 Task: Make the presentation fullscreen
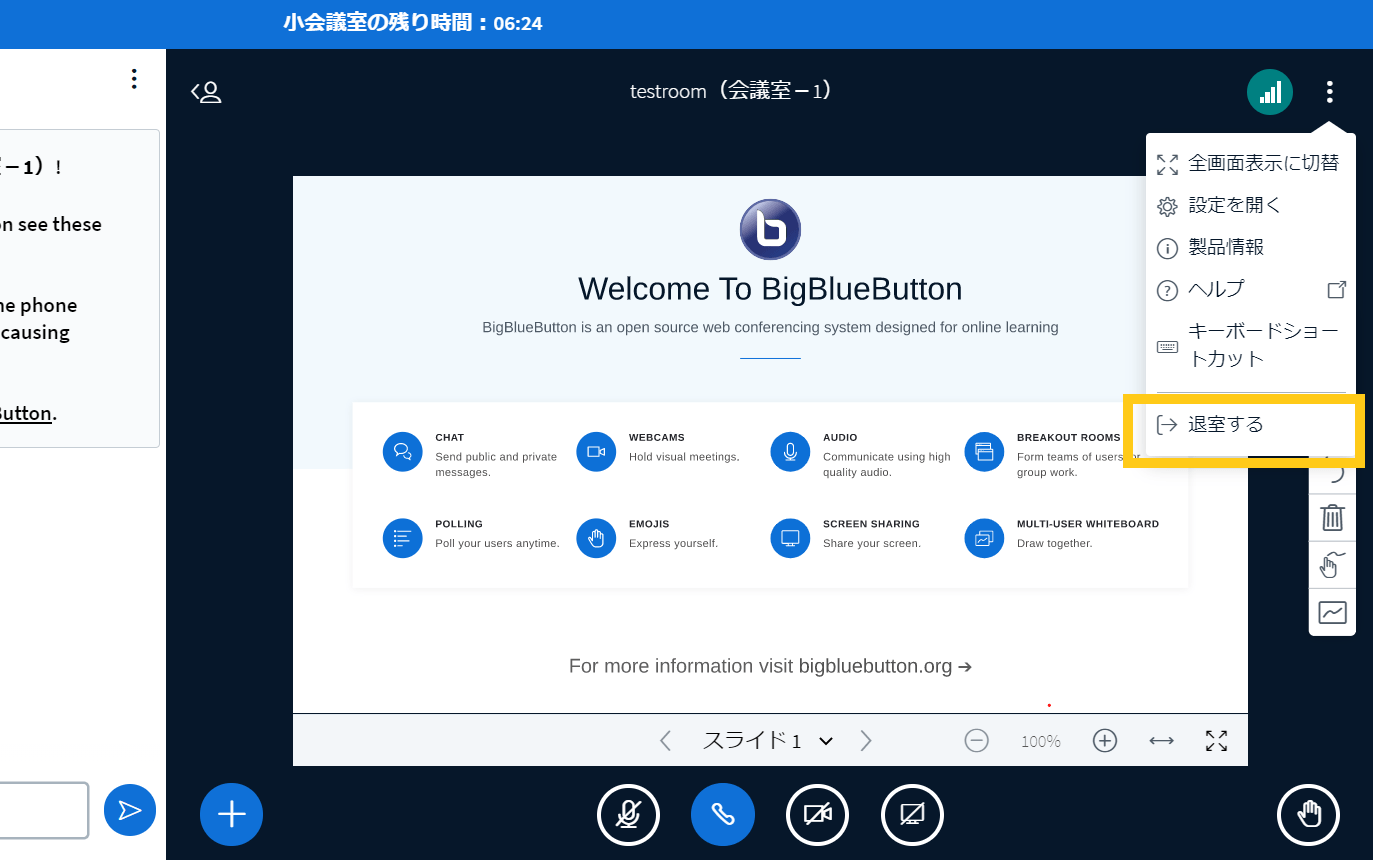tap(1216, 741)
